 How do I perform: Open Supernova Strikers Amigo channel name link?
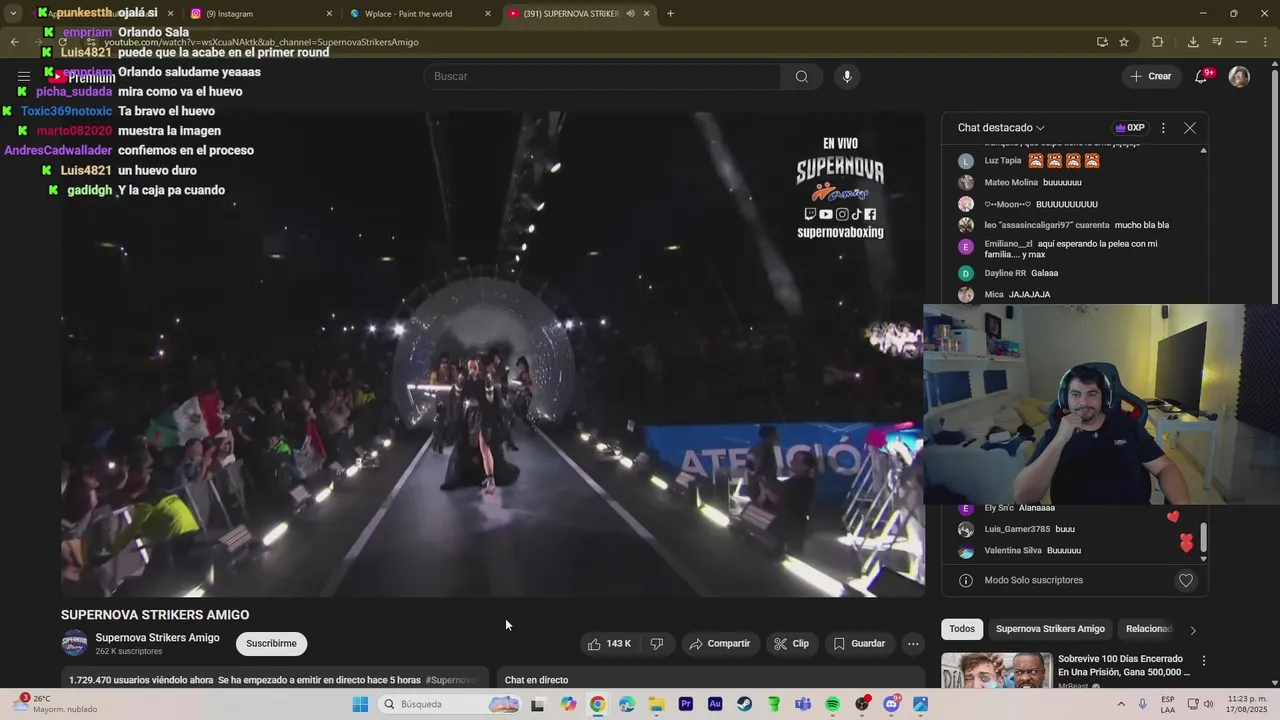(x=157, y=638)
